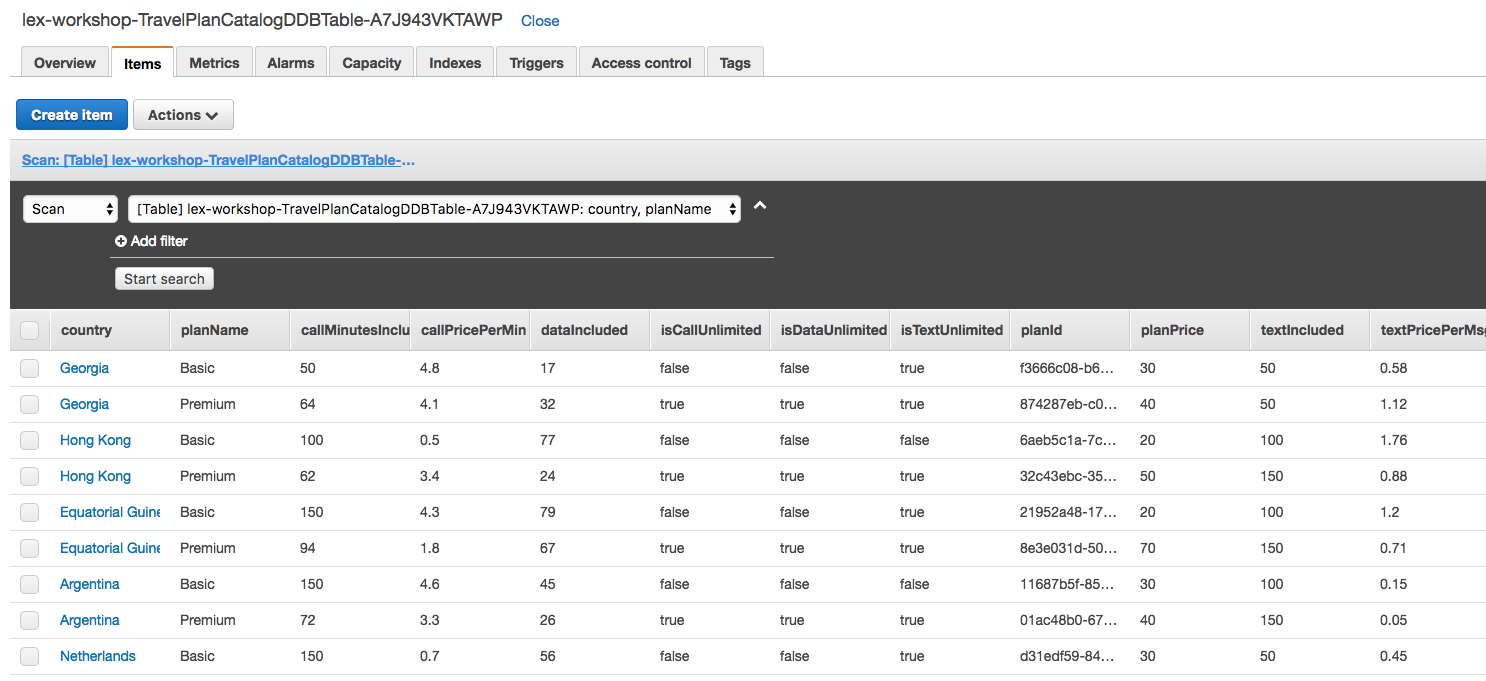The height and width of the screenshot is (681, 1486).
Task: Click planId cell d31edf59-84…
Action: tap(1067, 656)
